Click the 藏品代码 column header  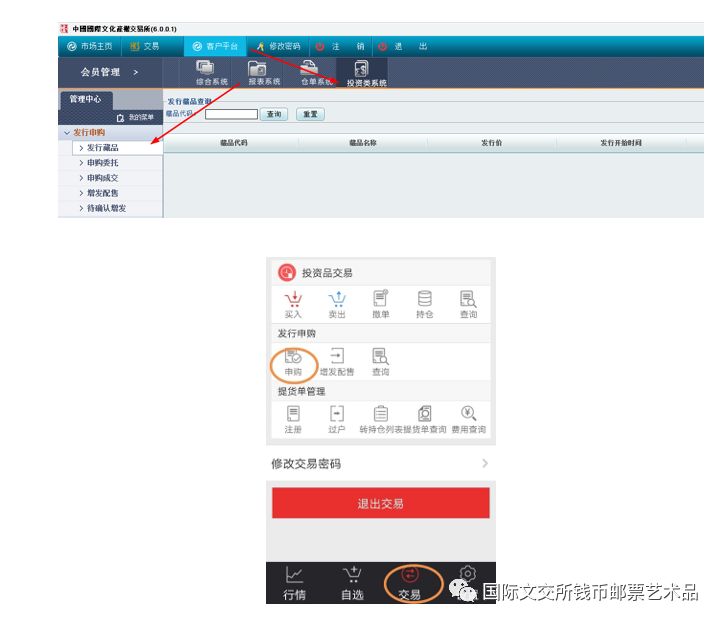(234, 143)
